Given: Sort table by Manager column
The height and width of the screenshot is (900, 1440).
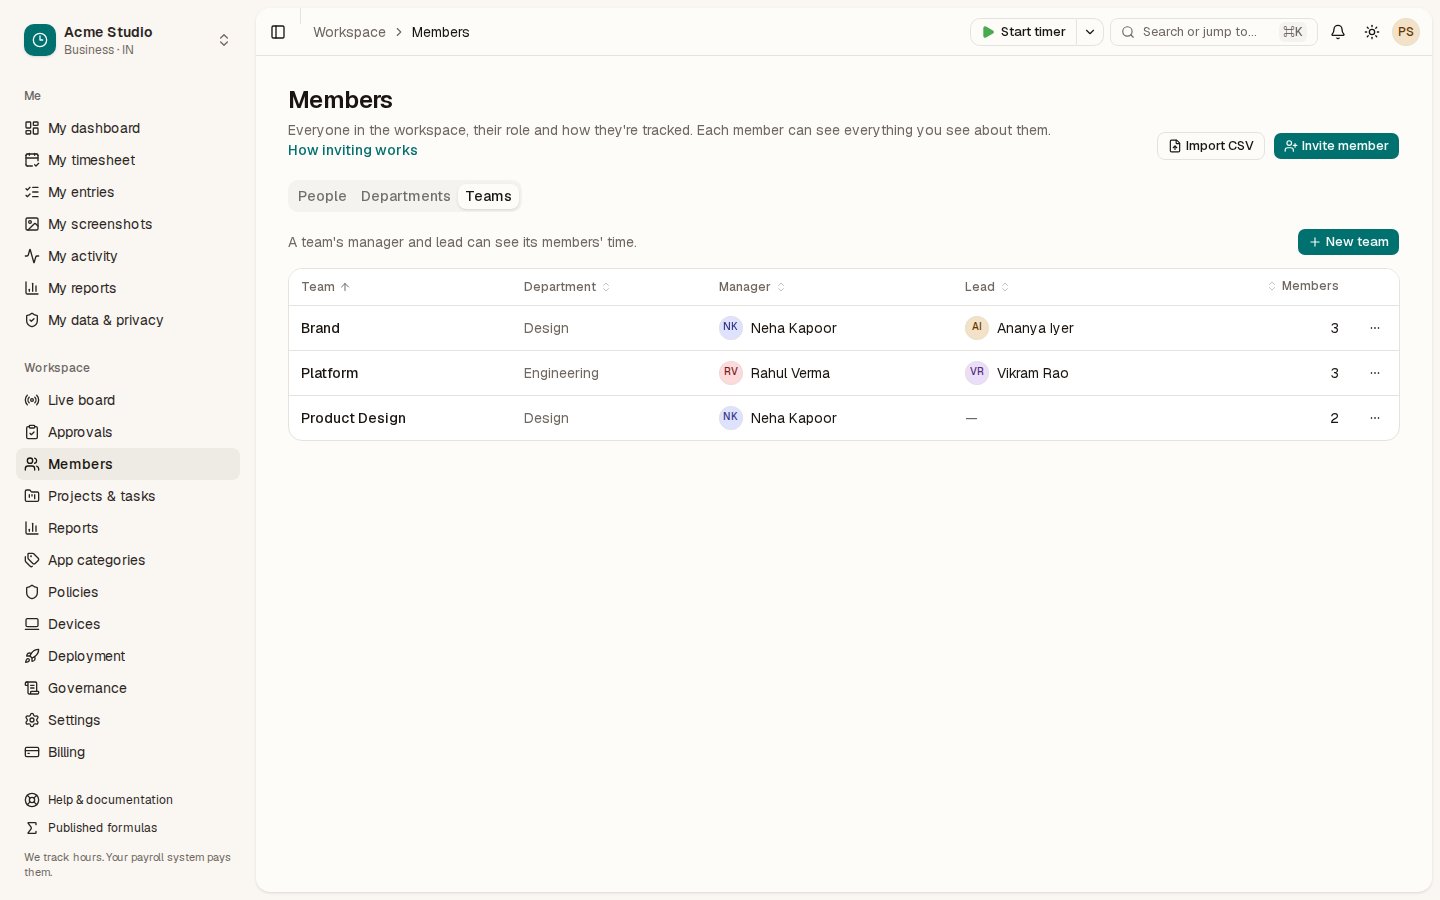Looking at the screenshot, I should [752, 287].
